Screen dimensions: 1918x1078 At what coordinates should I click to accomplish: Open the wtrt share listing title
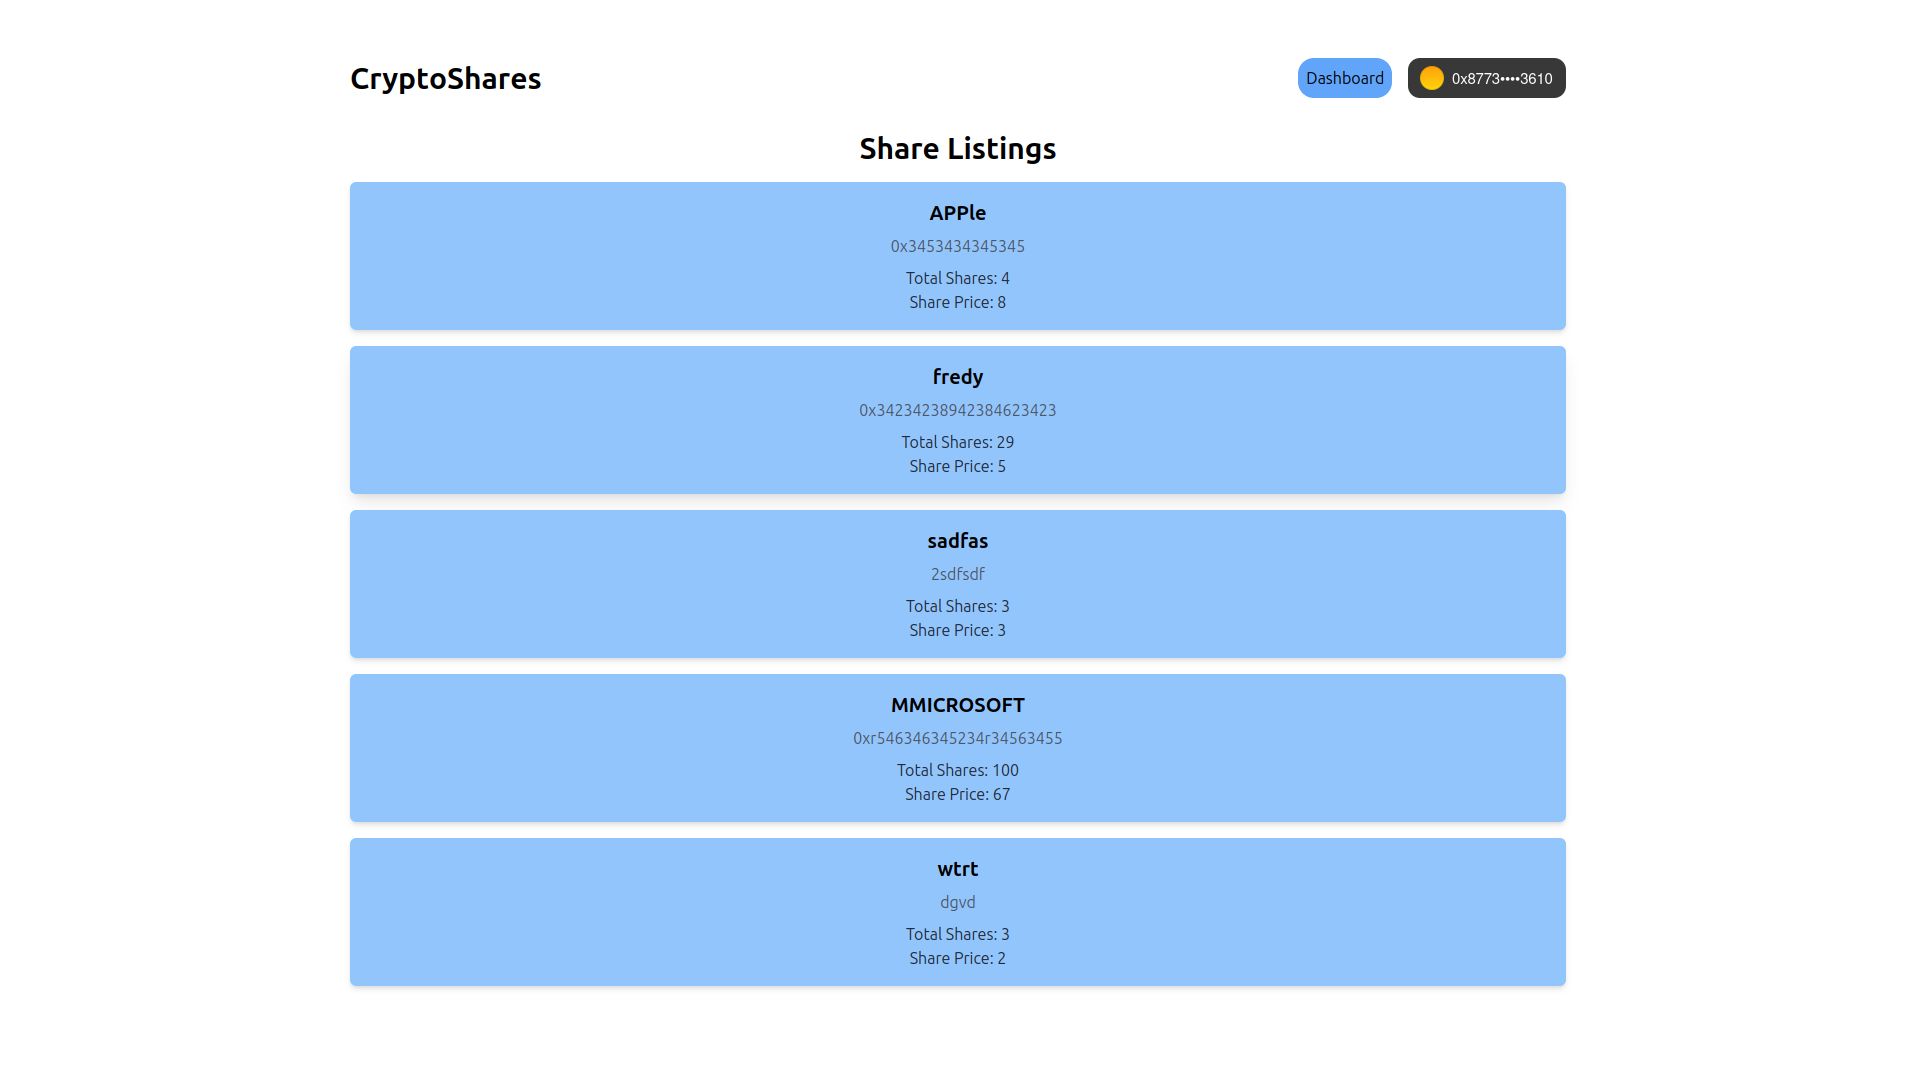pos(957,869)
